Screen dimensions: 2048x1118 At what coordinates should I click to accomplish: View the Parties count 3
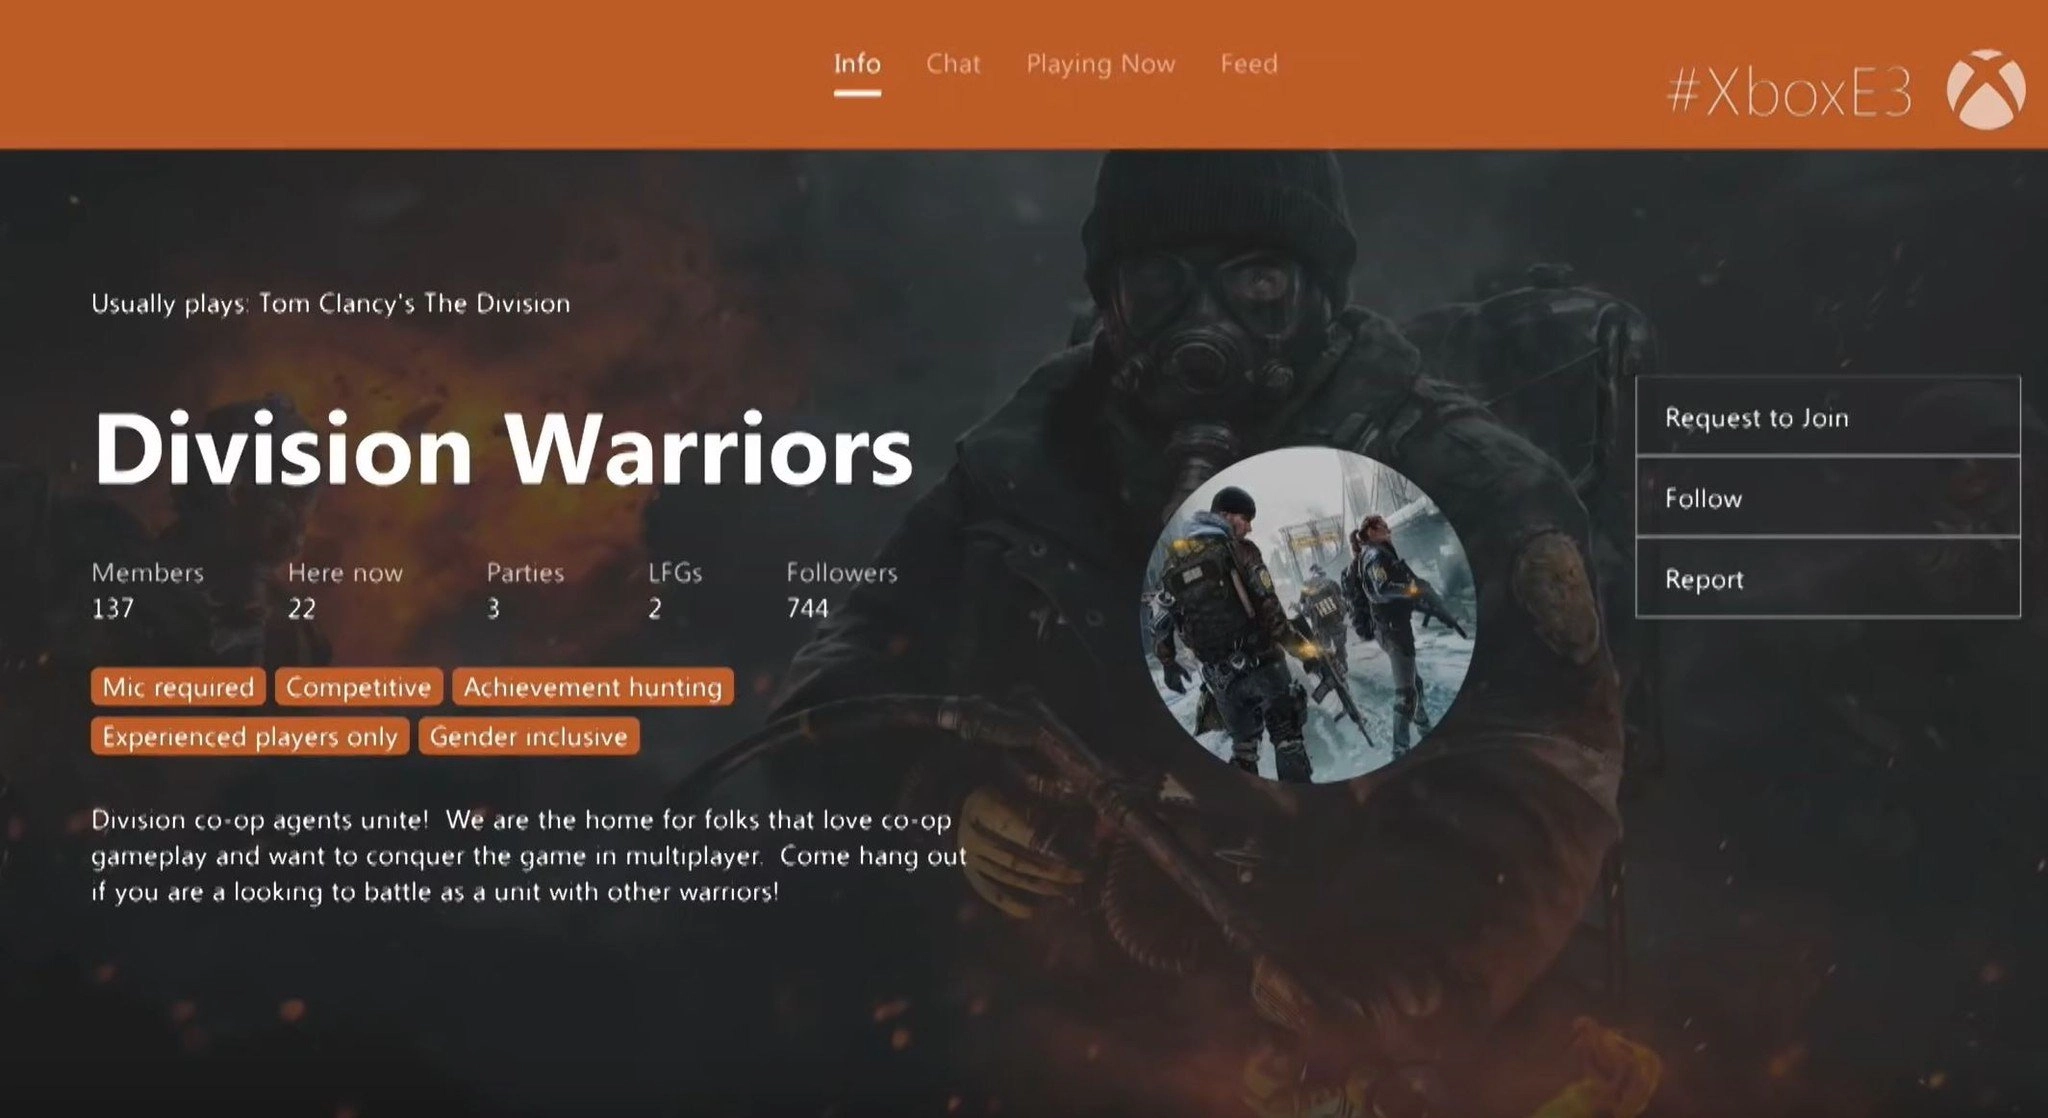[x=525, y=590]
